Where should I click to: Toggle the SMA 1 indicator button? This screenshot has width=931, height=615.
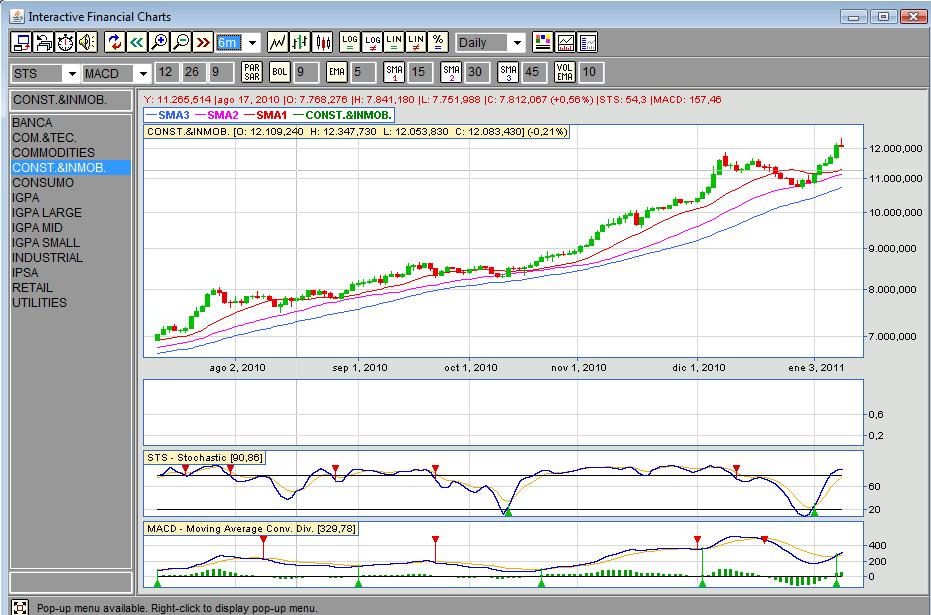(x=395, y=72)
